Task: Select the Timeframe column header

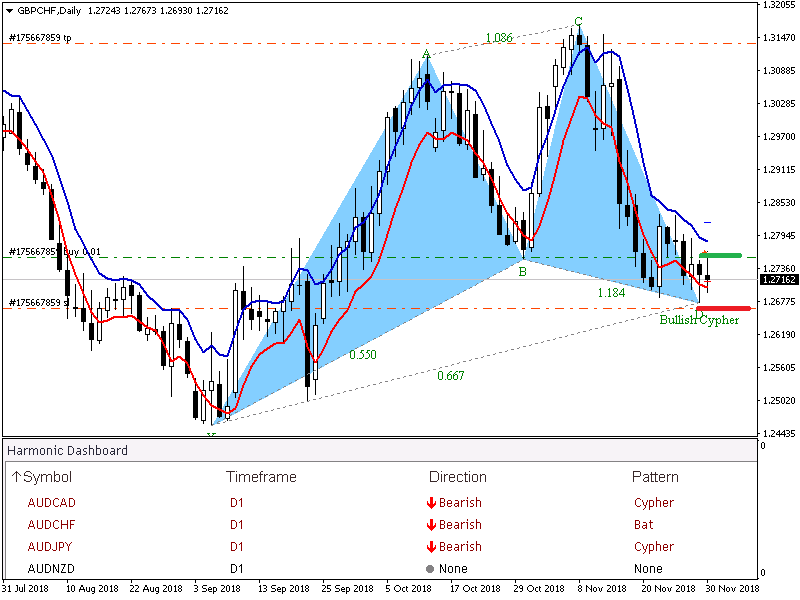Action: pyautogui.click(x=261, y=477)
